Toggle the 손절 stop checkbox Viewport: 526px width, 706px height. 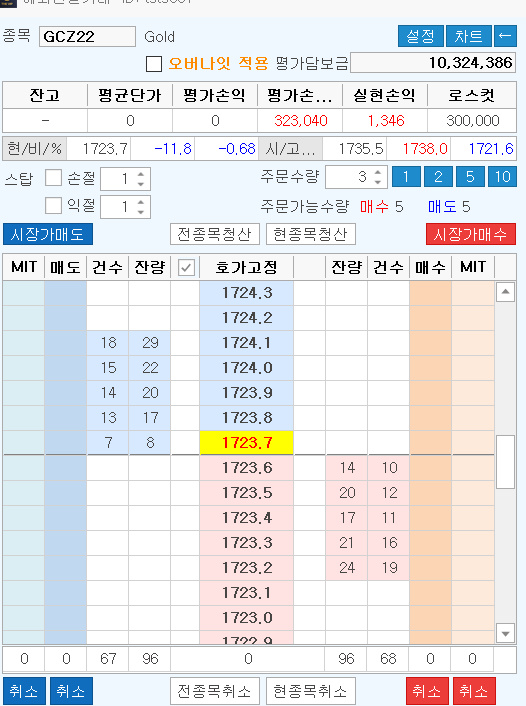coord(54,178)
